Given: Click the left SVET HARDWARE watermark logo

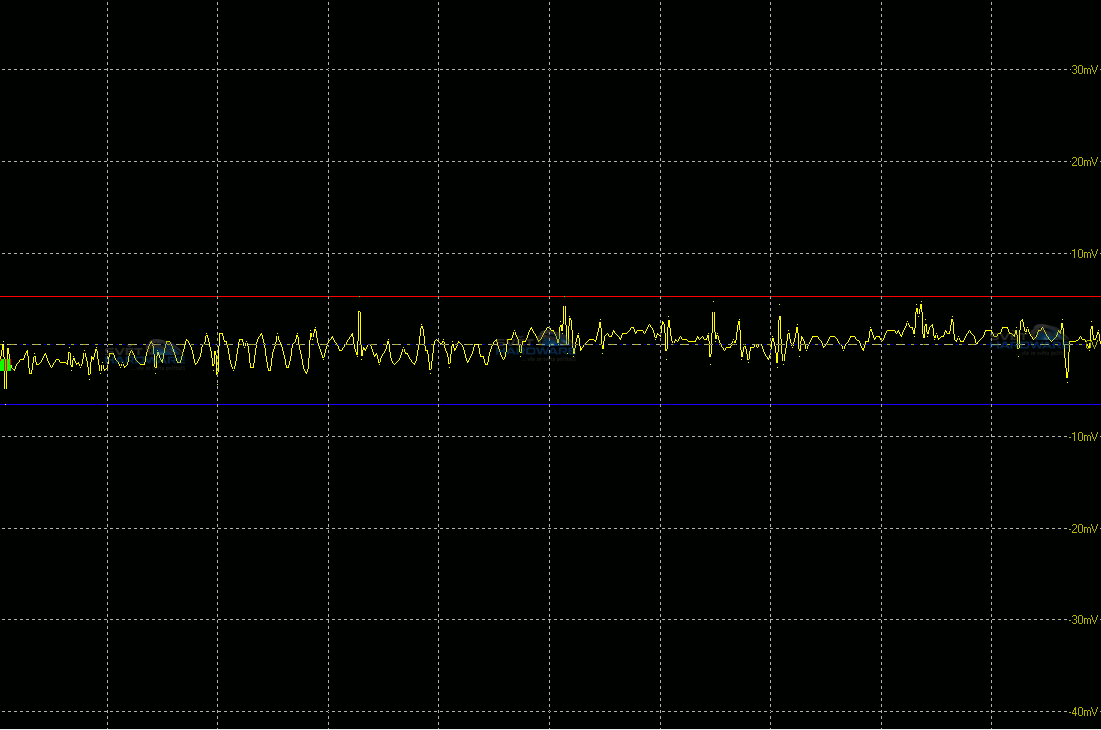Looking at the screenshot, I should (x=155, y=352).
